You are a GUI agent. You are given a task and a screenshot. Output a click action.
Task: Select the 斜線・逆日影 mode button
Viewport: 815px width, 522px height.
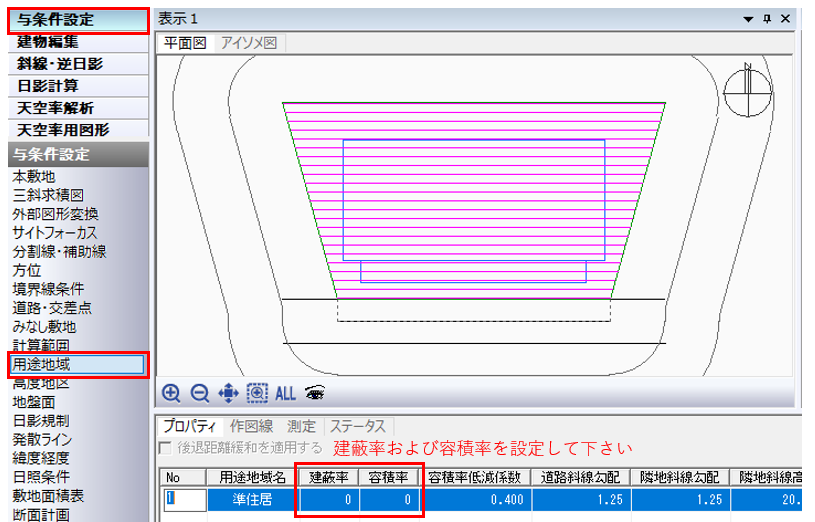pyautogui.click(x=78, y=64)
